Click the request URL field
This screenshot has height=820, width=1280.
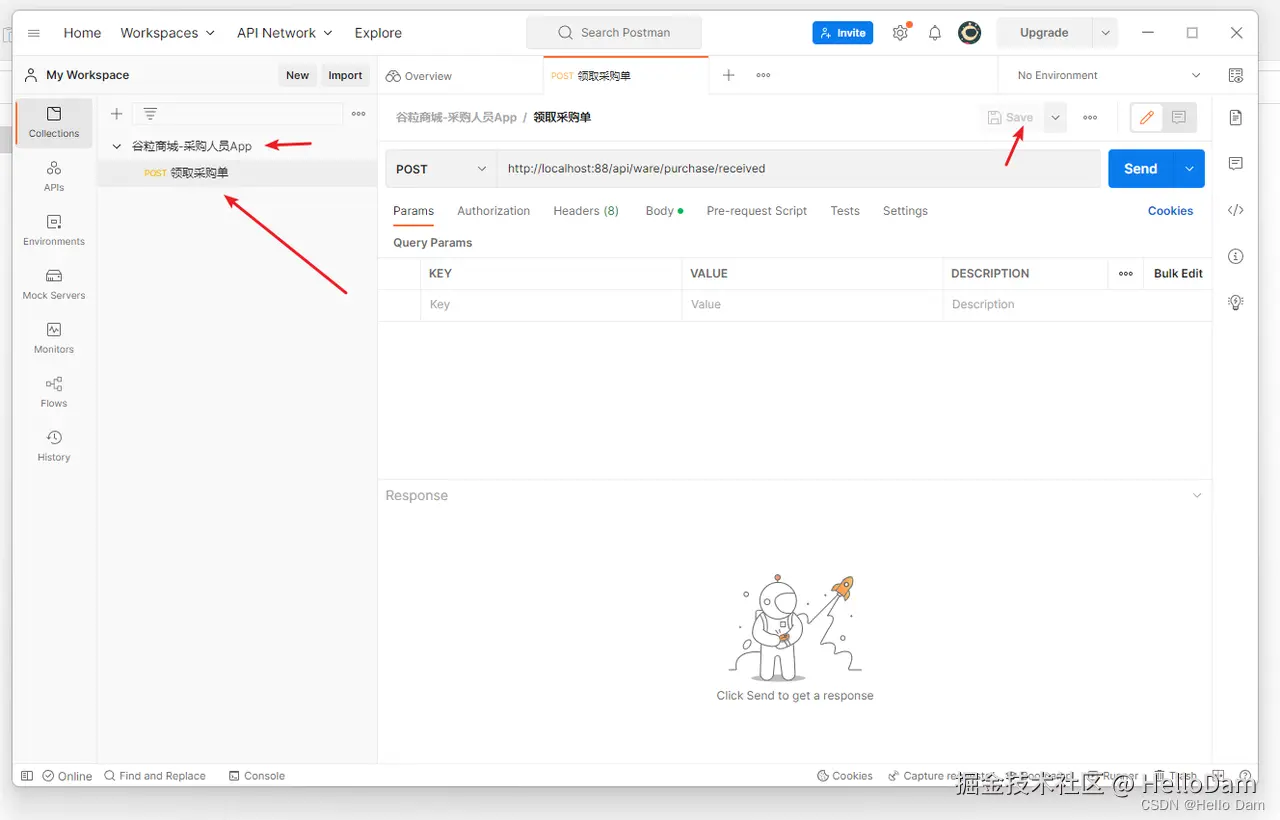coord(798,169)
